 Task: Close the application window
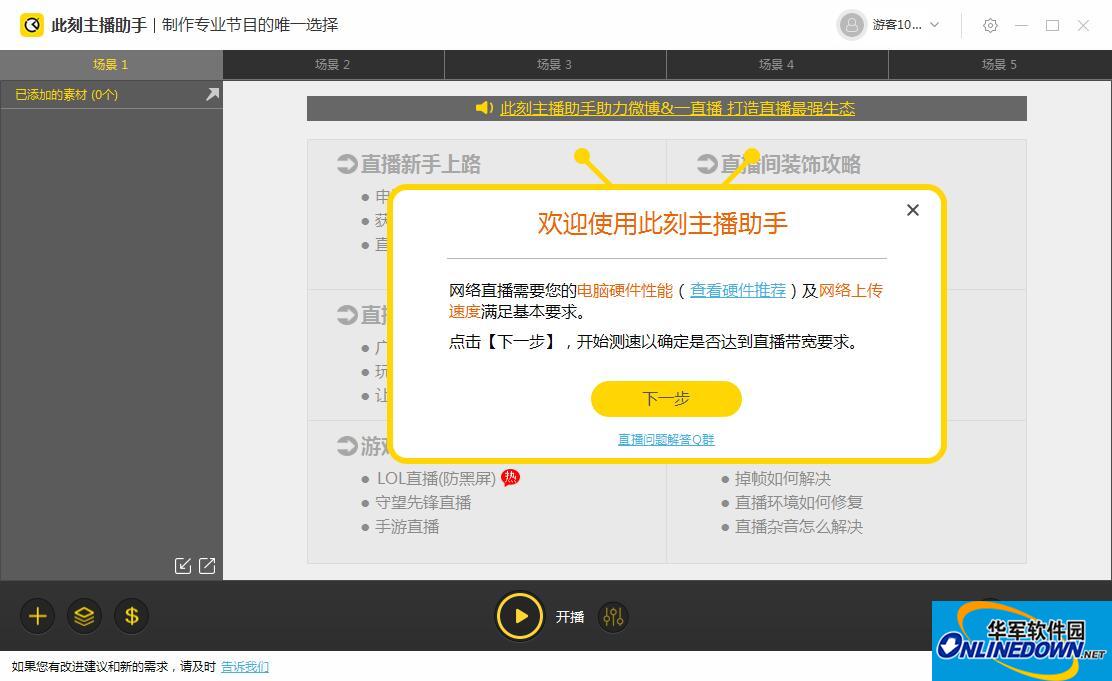(1083, 26)
